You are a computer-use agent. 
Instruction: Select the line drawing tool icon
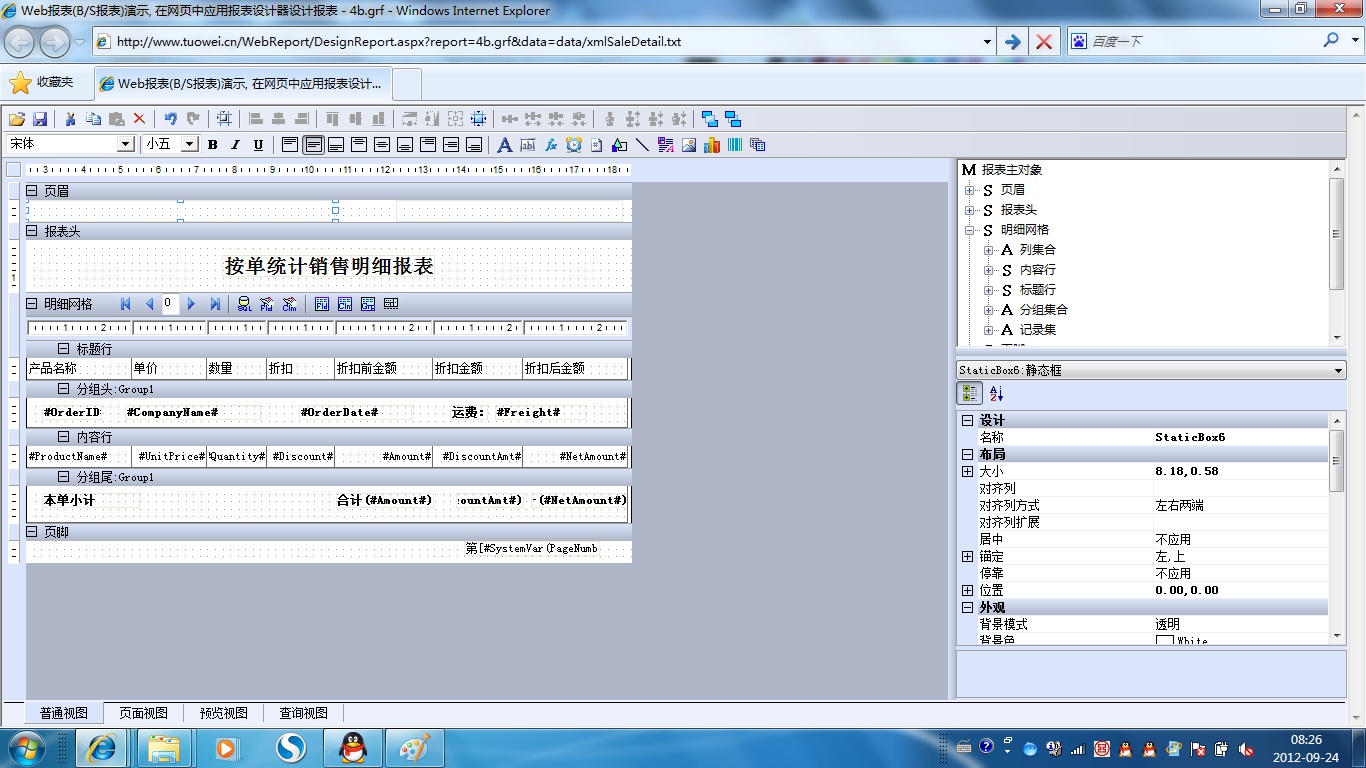tap(642, 145)
